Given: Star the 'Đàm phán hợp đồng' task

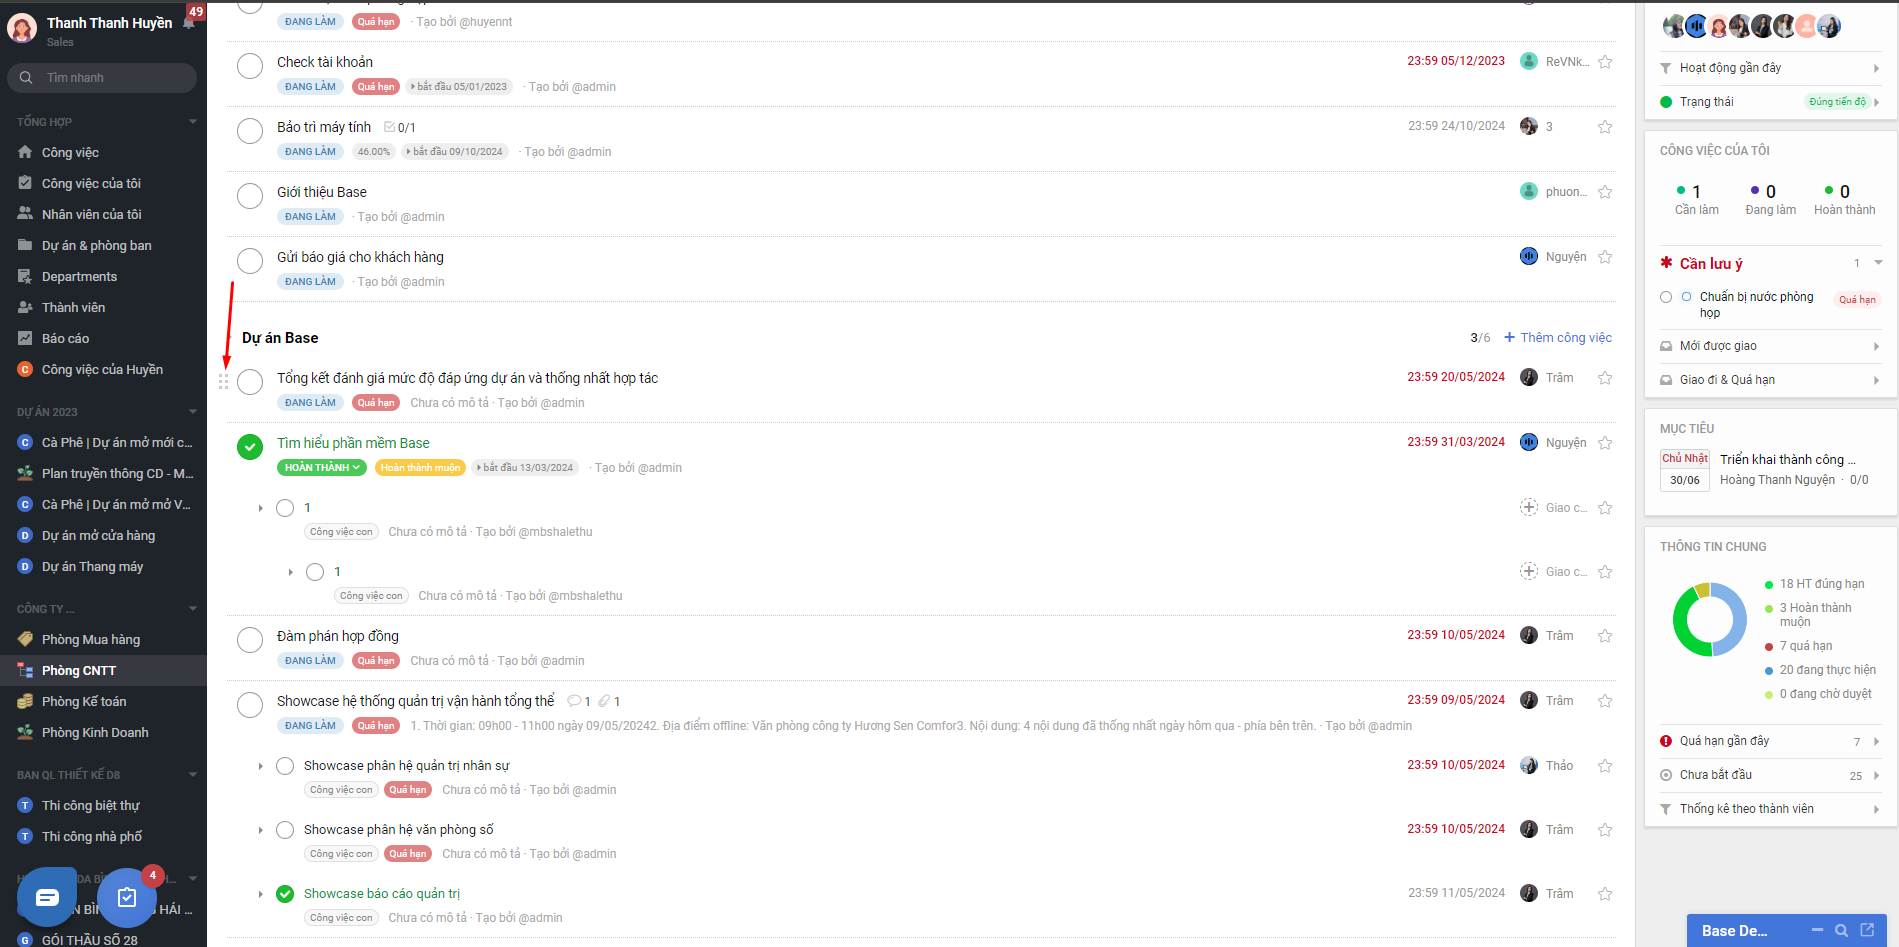Looking at the screenshot, I should point(1605,636).
